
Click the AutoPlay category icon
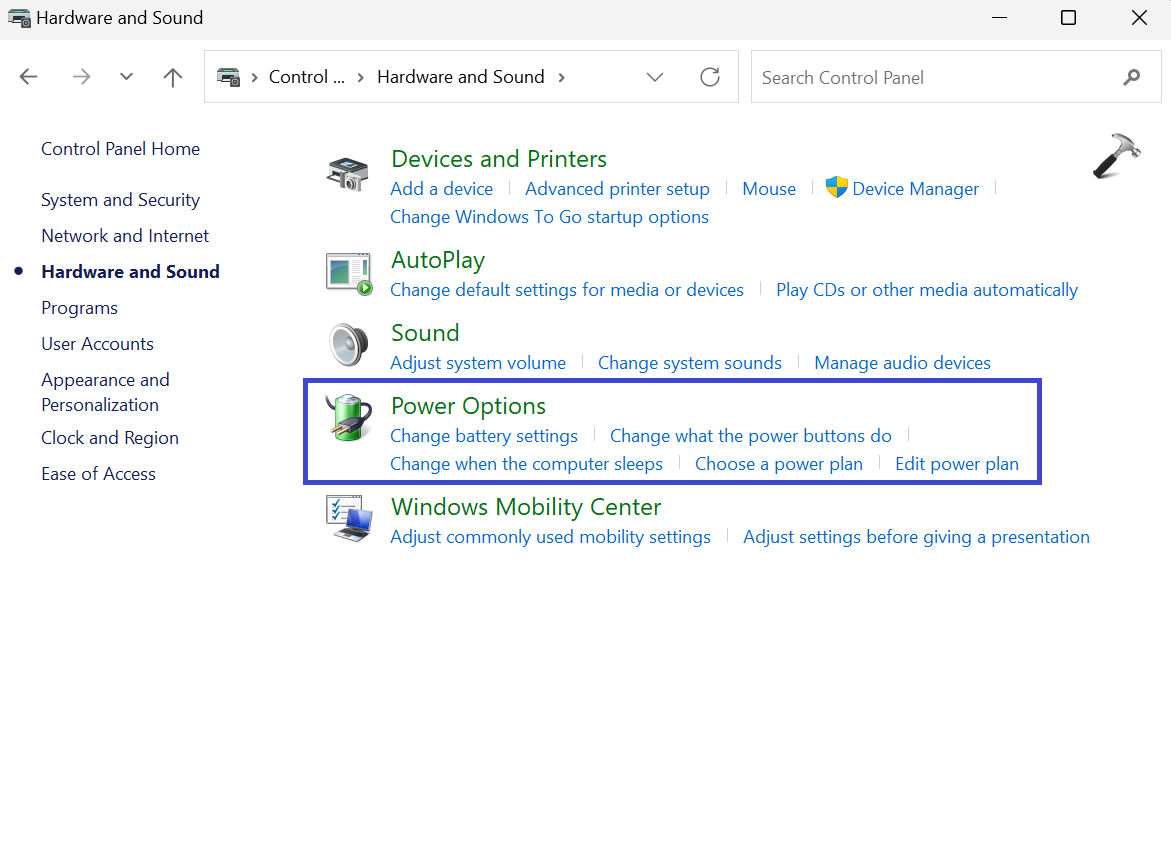(x=348, y=273)
